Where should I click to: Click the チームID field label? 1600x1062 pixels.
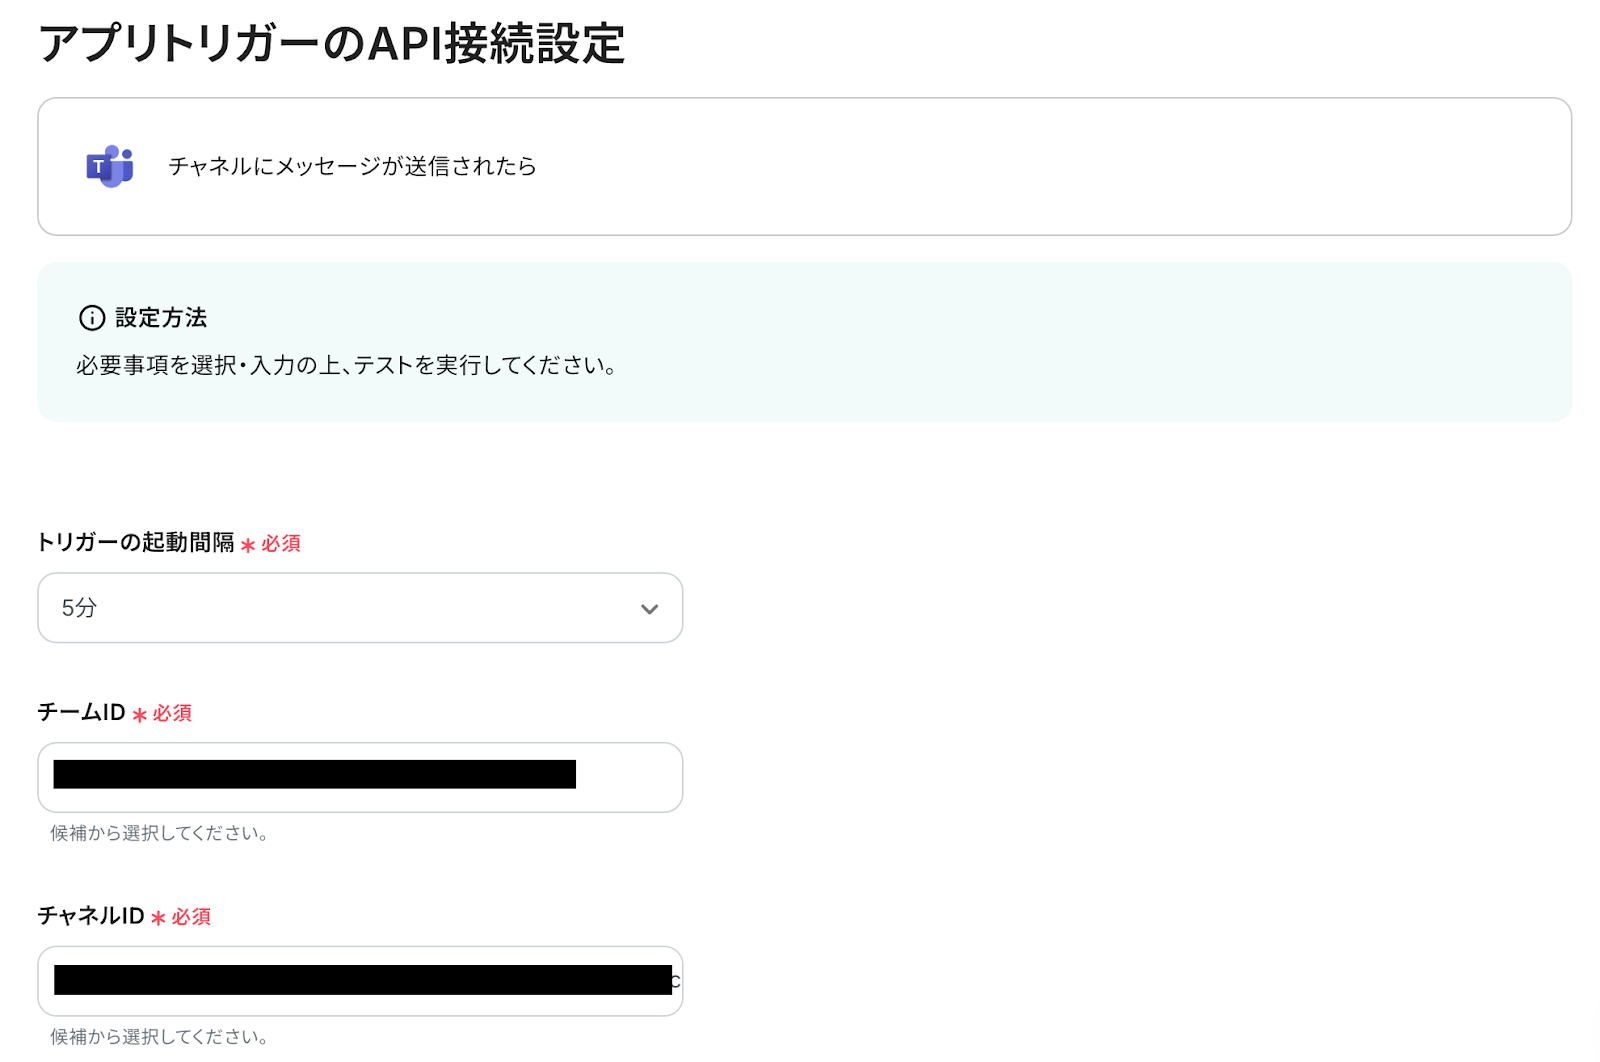click(81, 713)
